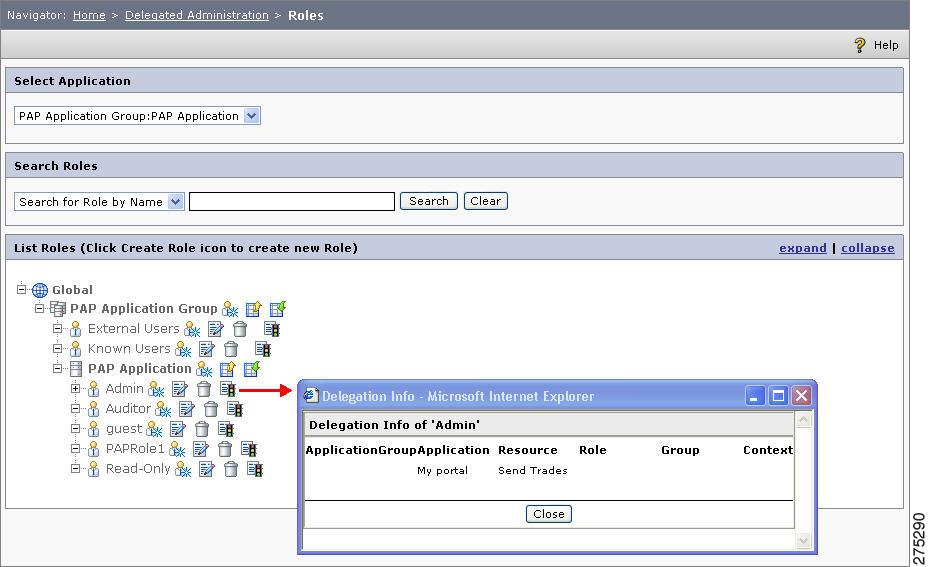
Task: Select the Global tree item
Action: pos(72,290)
